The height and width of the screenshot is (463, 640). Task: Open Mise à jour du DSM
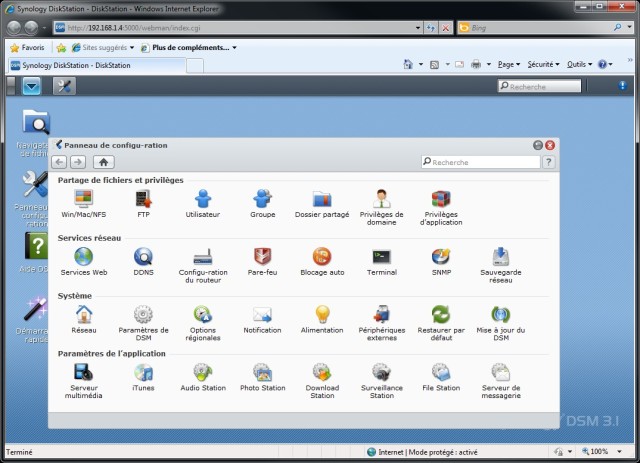pos(501,314)
